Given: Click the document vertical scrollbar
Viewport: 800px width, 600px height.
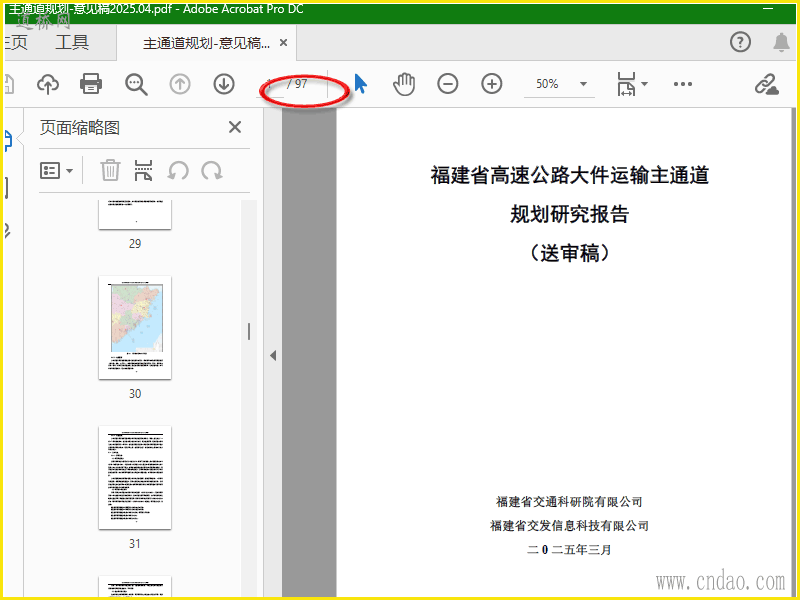Looking at the screenshot, I should (793, 352).
